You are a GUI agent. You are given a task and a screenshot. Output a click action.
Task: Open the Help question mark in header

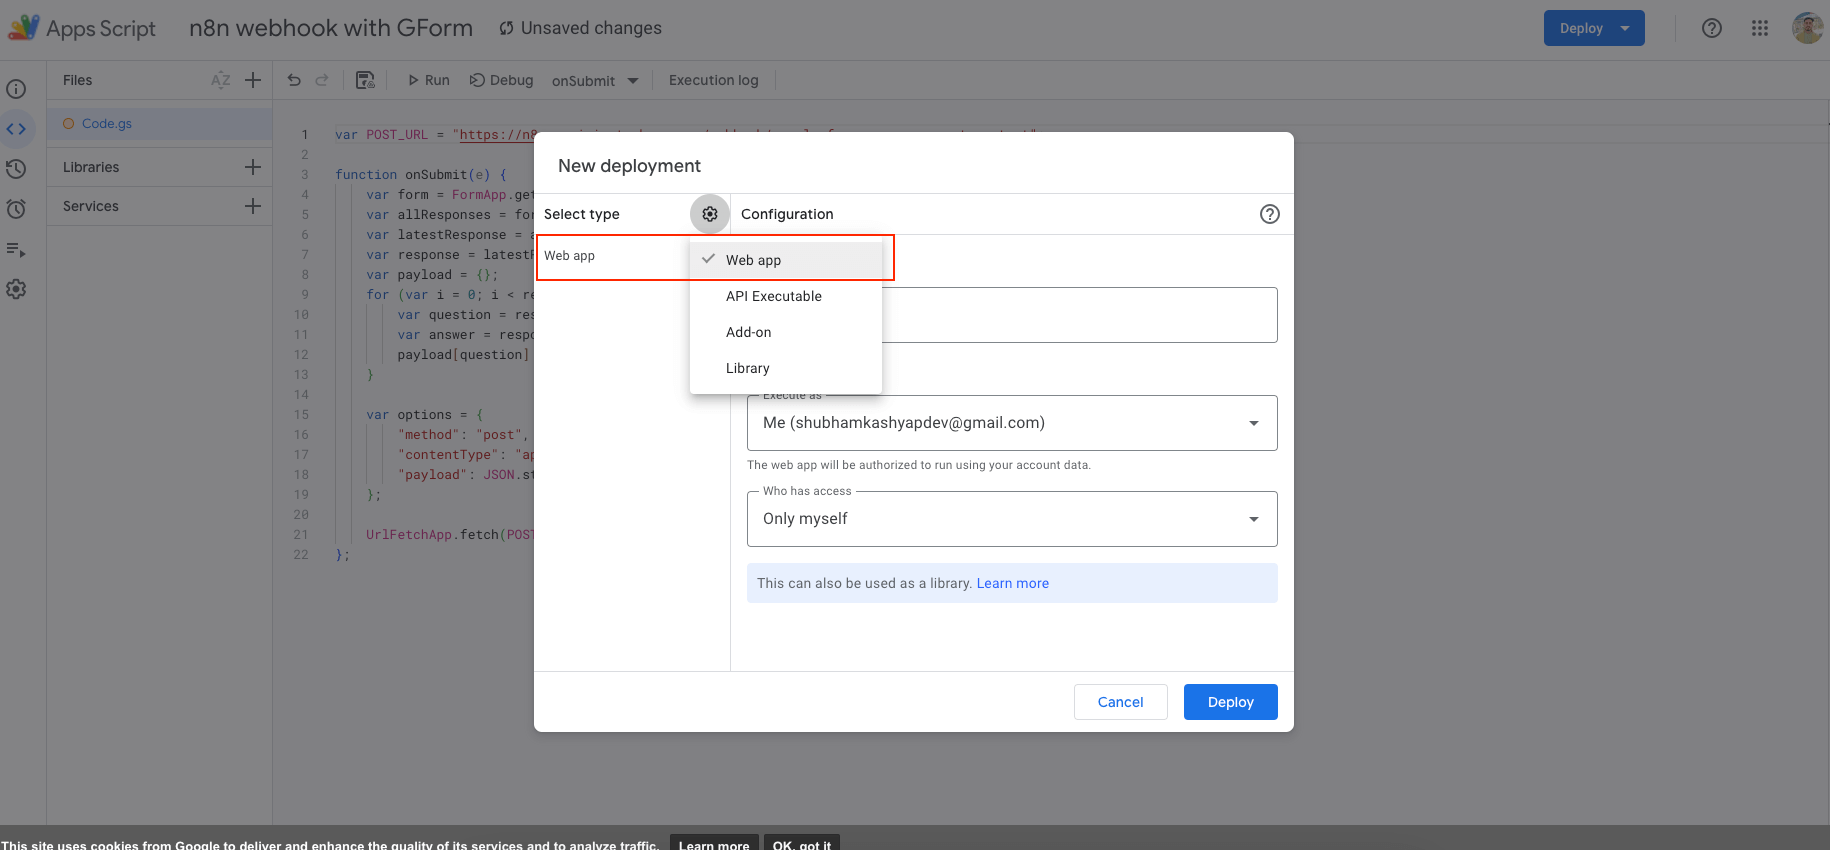click(x=1712, y=28)
